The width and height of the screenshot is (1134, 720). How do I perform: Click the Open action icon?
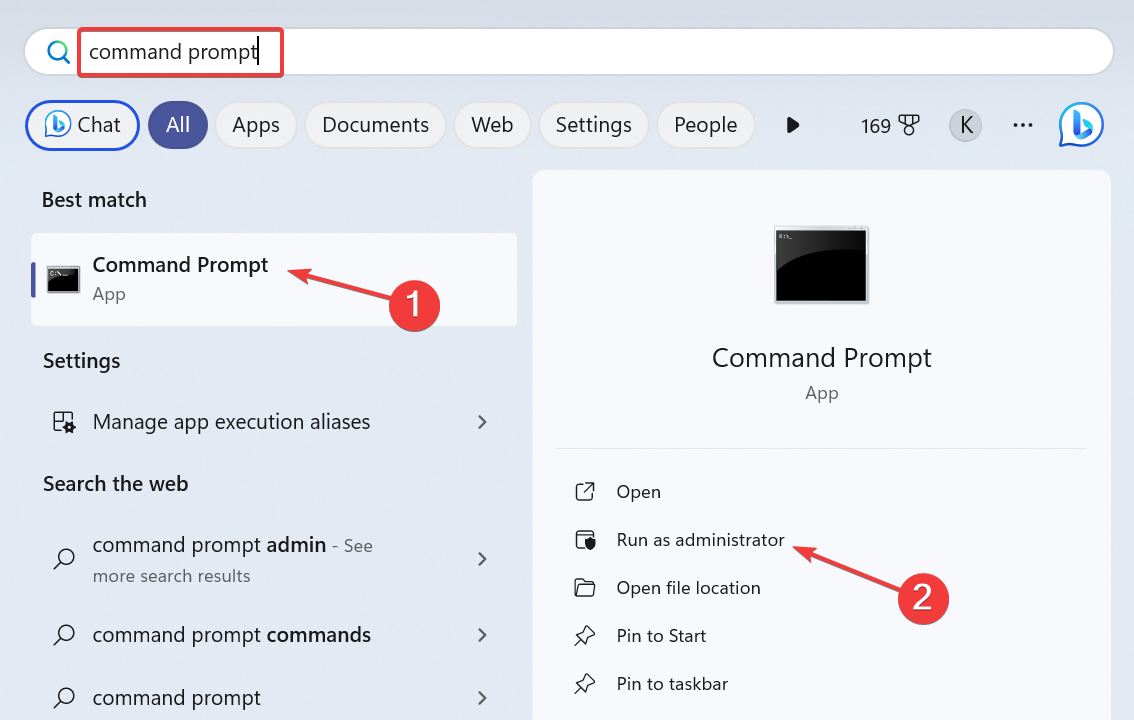click(x=584, y=492)
